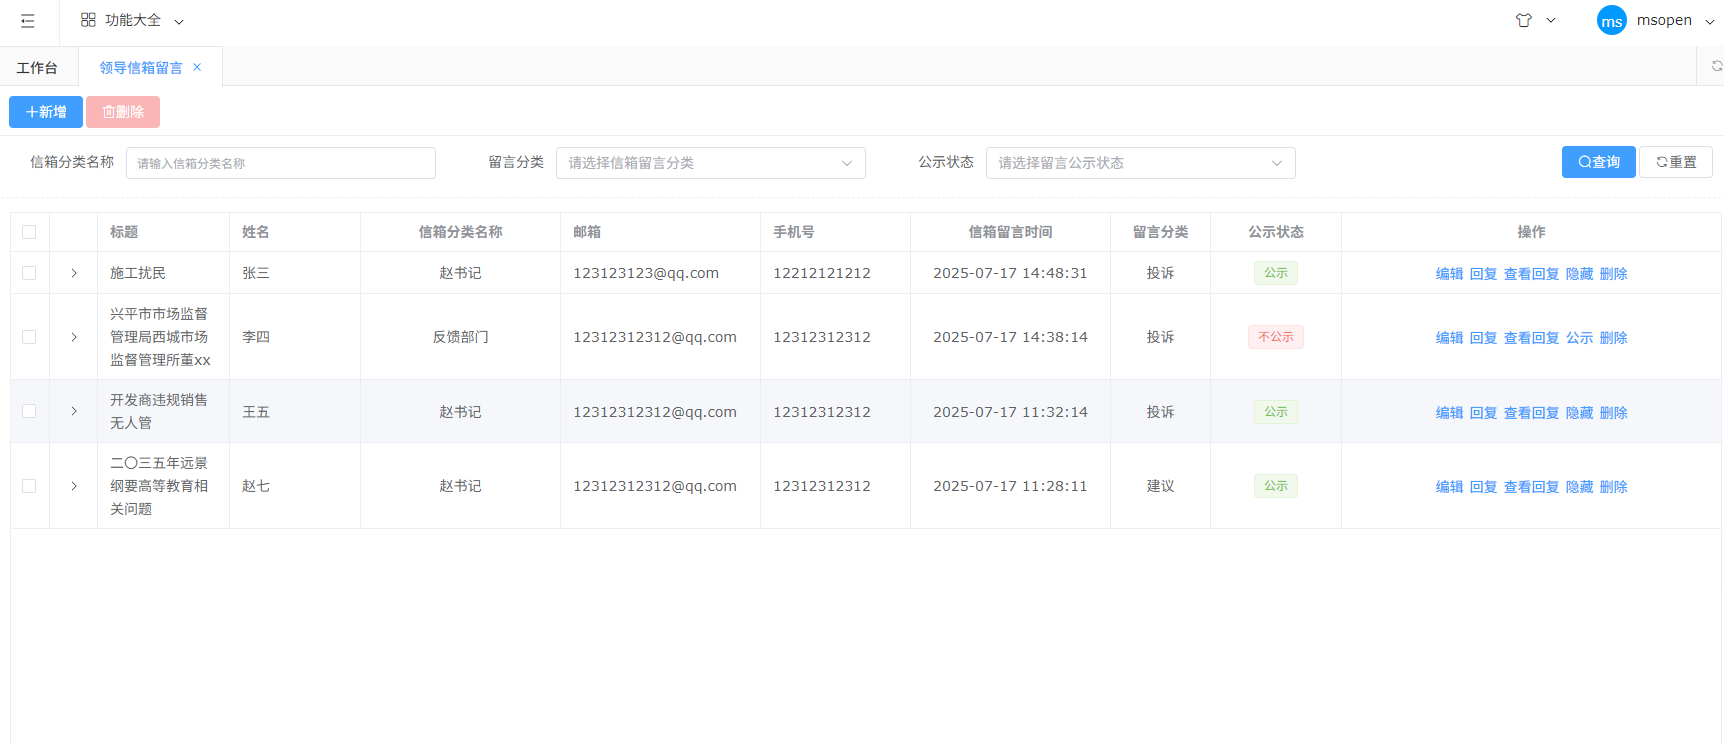Image resolution: width=1724 pixels, height=744 pixels.
Task: Click the 信箱留言时间 column header
Action: coord(1010,232)
